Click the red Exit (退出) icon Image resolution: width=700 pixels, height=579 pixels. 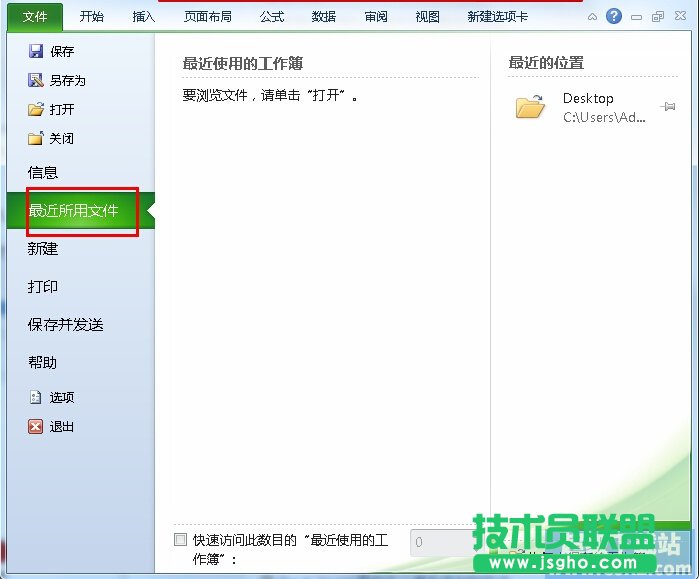click(x=36, y=426)
